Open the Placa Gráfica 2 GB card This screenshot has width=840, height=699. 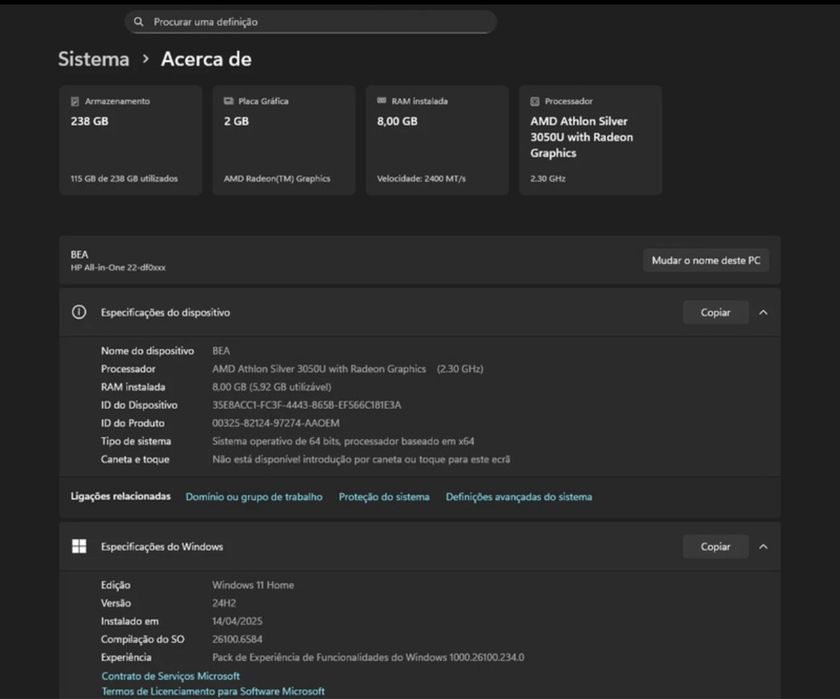click(x=284, y=140)
